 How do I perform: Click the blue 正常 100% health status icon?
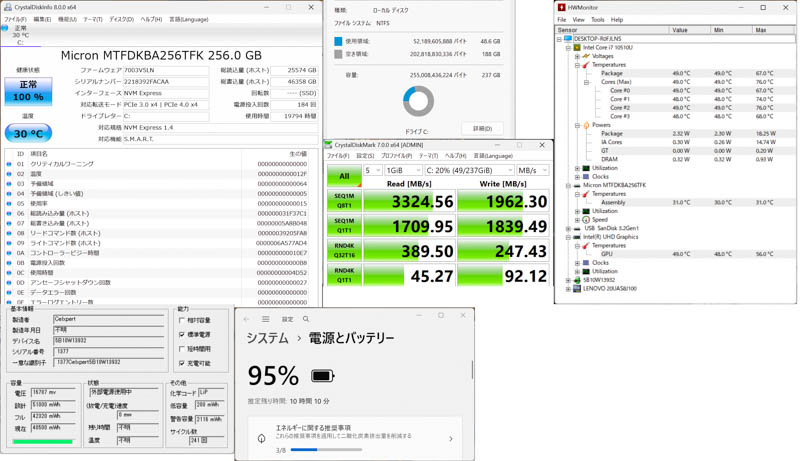click(x=28, y=92)
